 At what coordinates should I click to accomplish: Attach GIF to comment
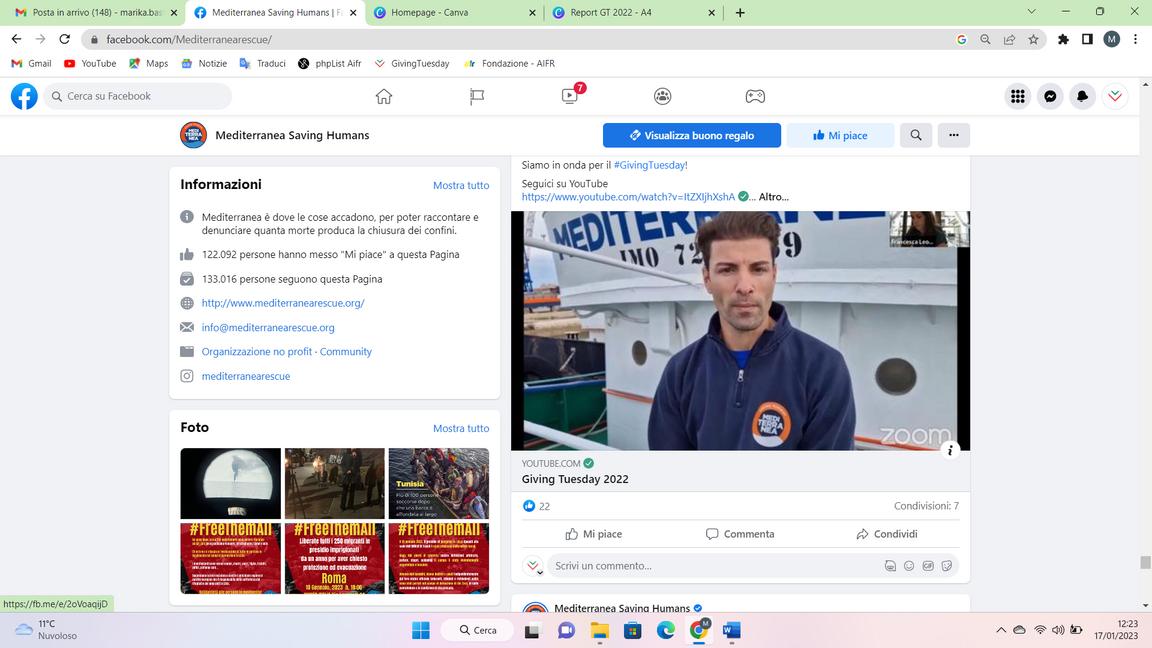tap(928, 566)
